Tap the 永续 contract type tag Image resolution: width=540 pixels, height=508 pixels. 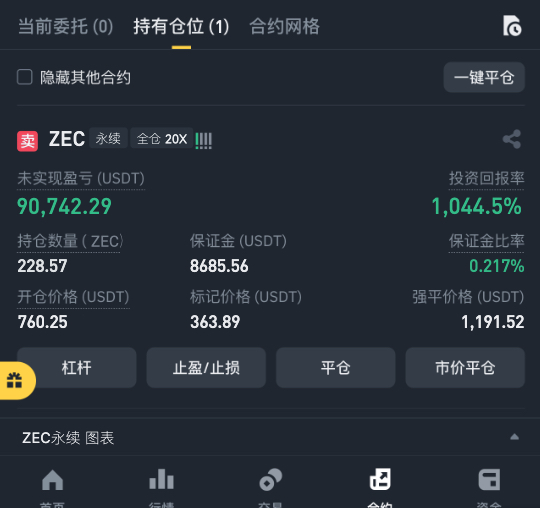point(108,138)
